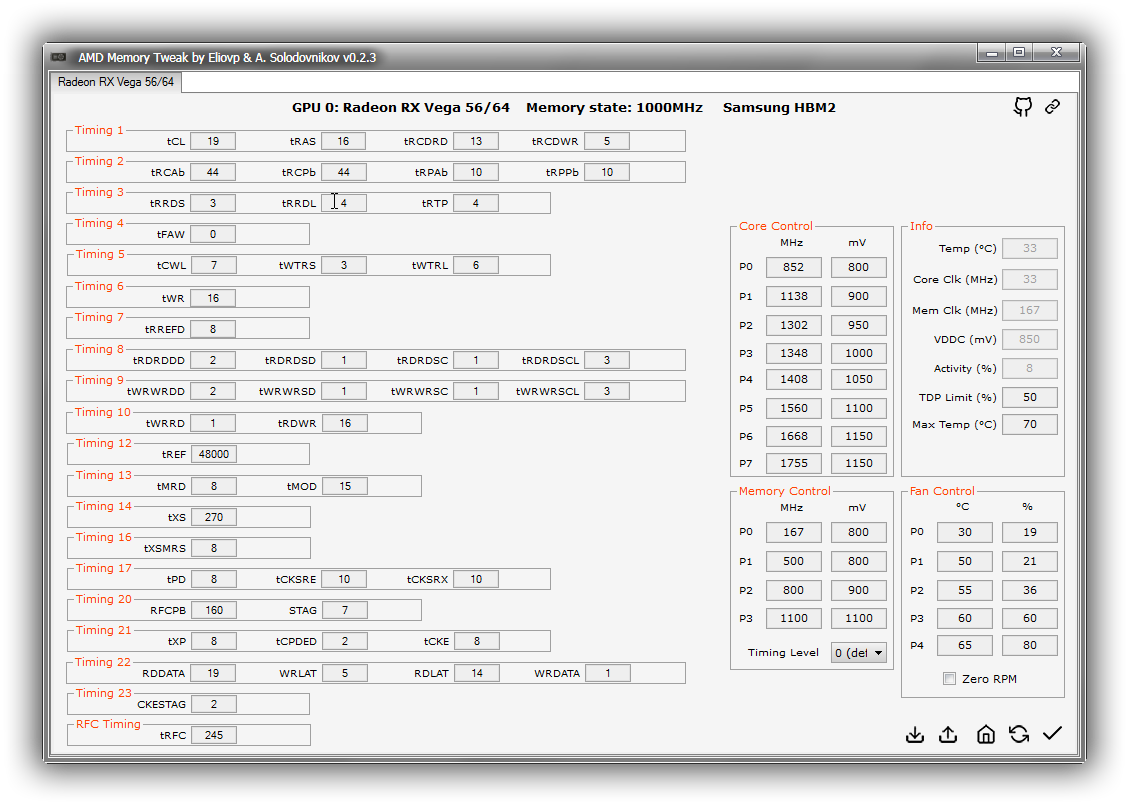The height and width of the screenshot is (806, 1129).
Task: Click the Memory state: 1000MHz text
Action: coord(614,108)
